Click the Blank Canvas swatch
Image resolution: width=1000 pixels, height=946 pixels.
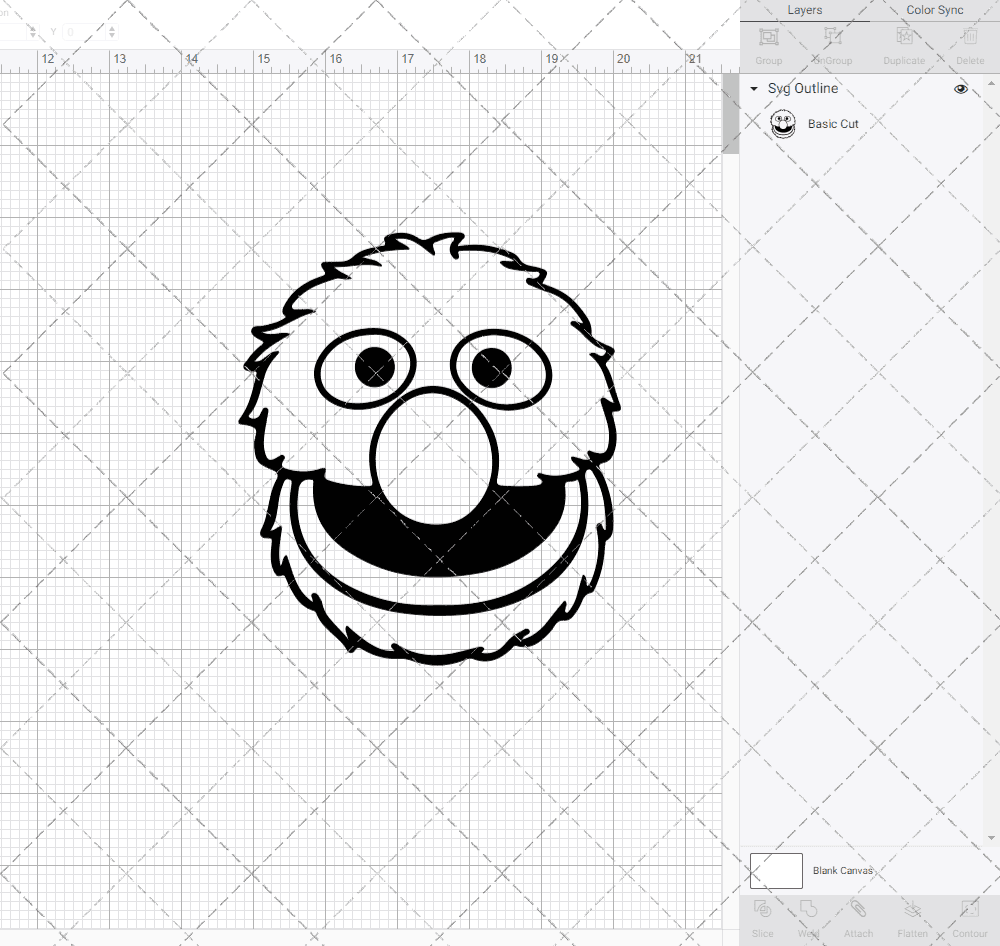click(776, 871)
